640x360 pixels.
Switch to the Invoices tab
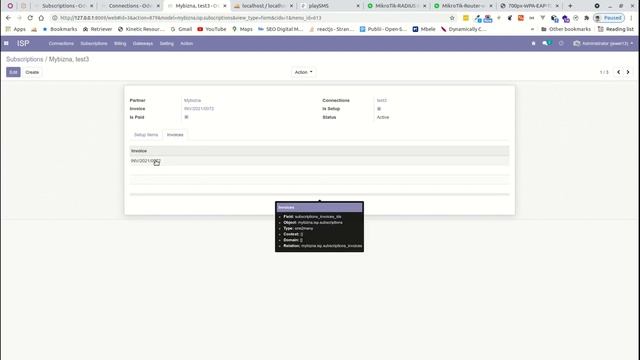point(175,135)
